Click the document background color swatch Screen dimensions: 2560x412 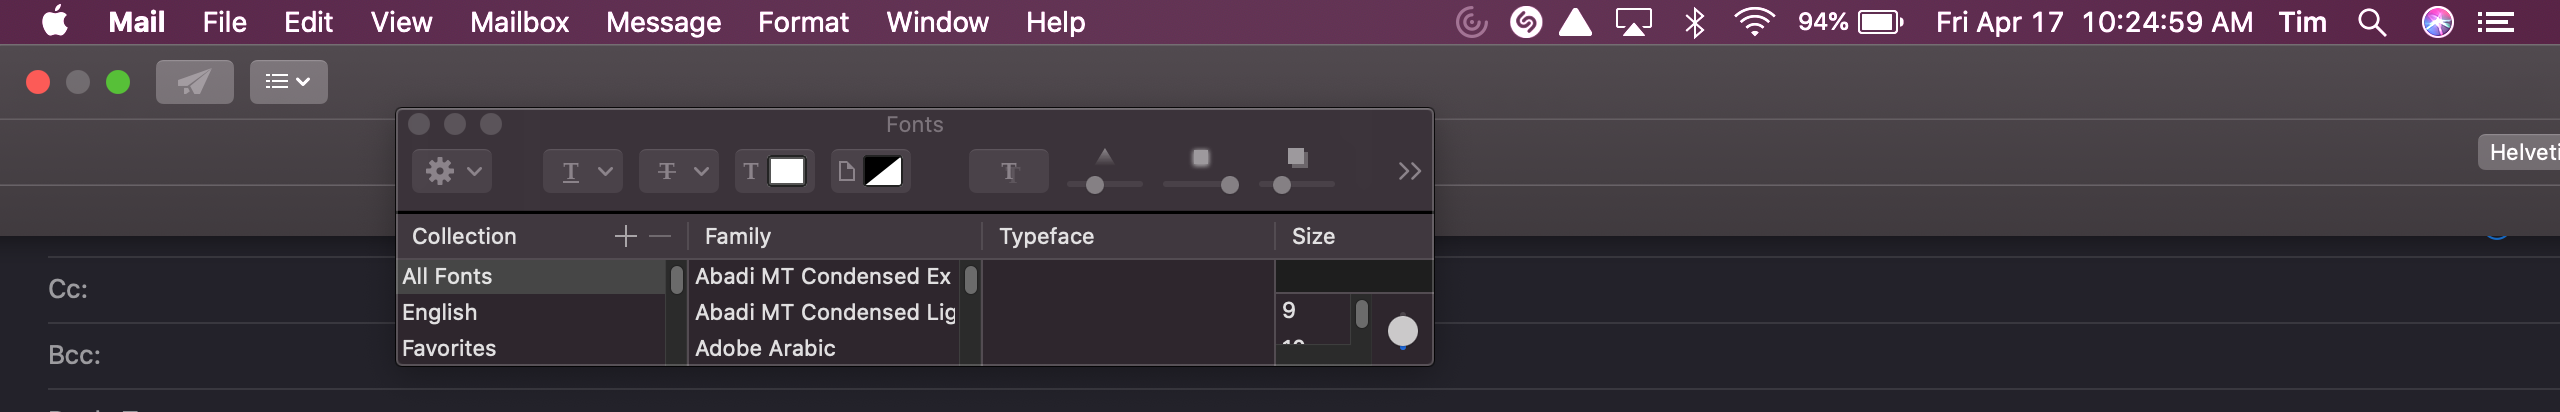(x=882, y=171)
